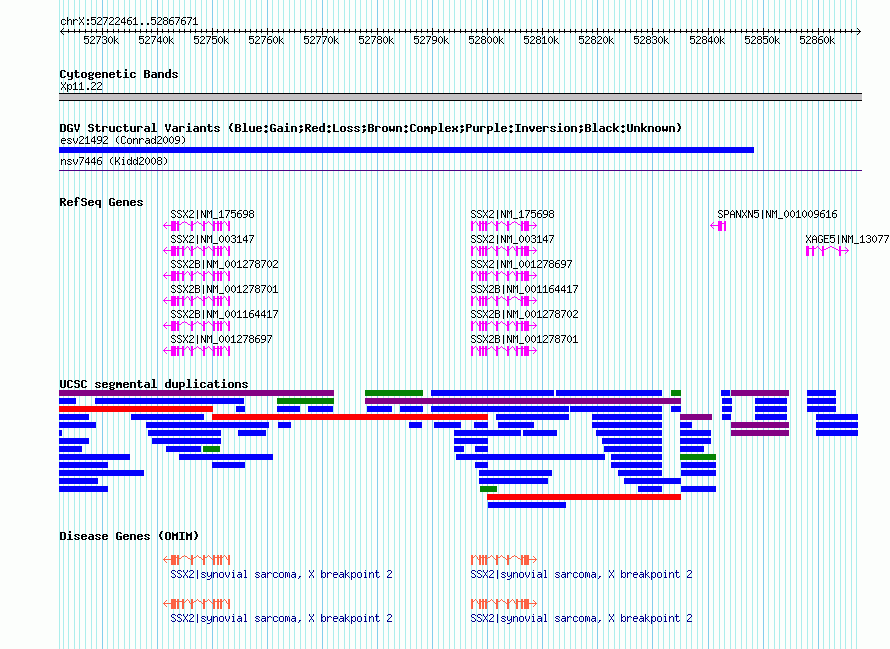Click the chrX:52722461..52867671 coordinate label

pos(129,22)
